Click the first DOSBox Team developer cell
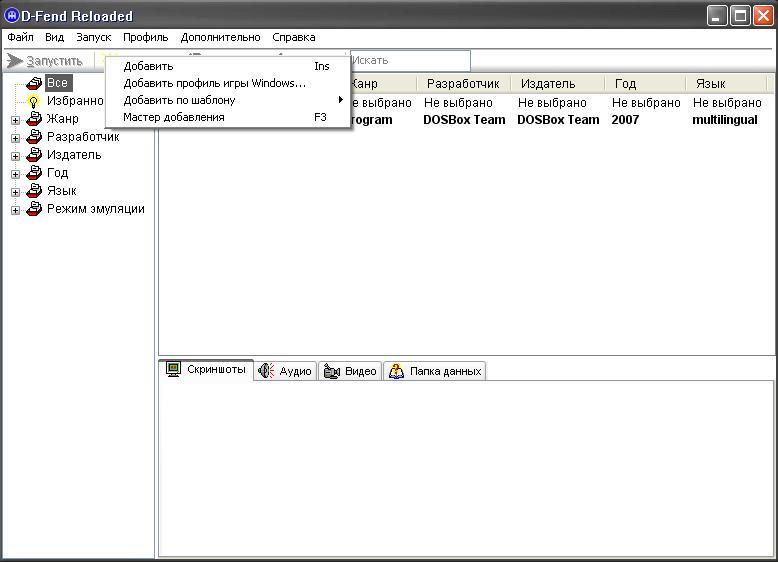778x562 pixels. [x=464, y=120]
